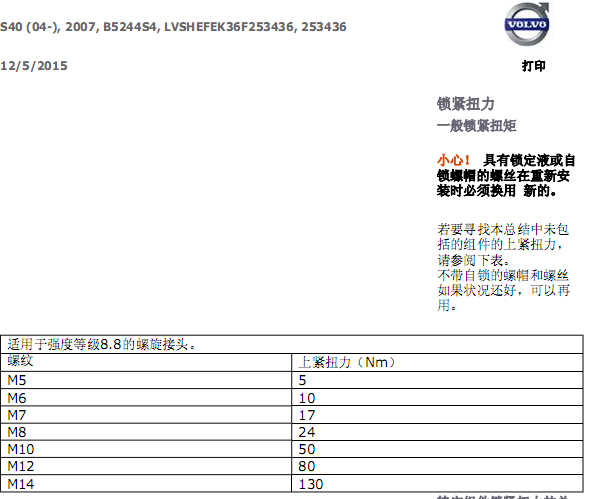The height and width of the screenshot is (499, 590).
Task: Click torque value 80 in M12 row
Action: coord(307,466)
